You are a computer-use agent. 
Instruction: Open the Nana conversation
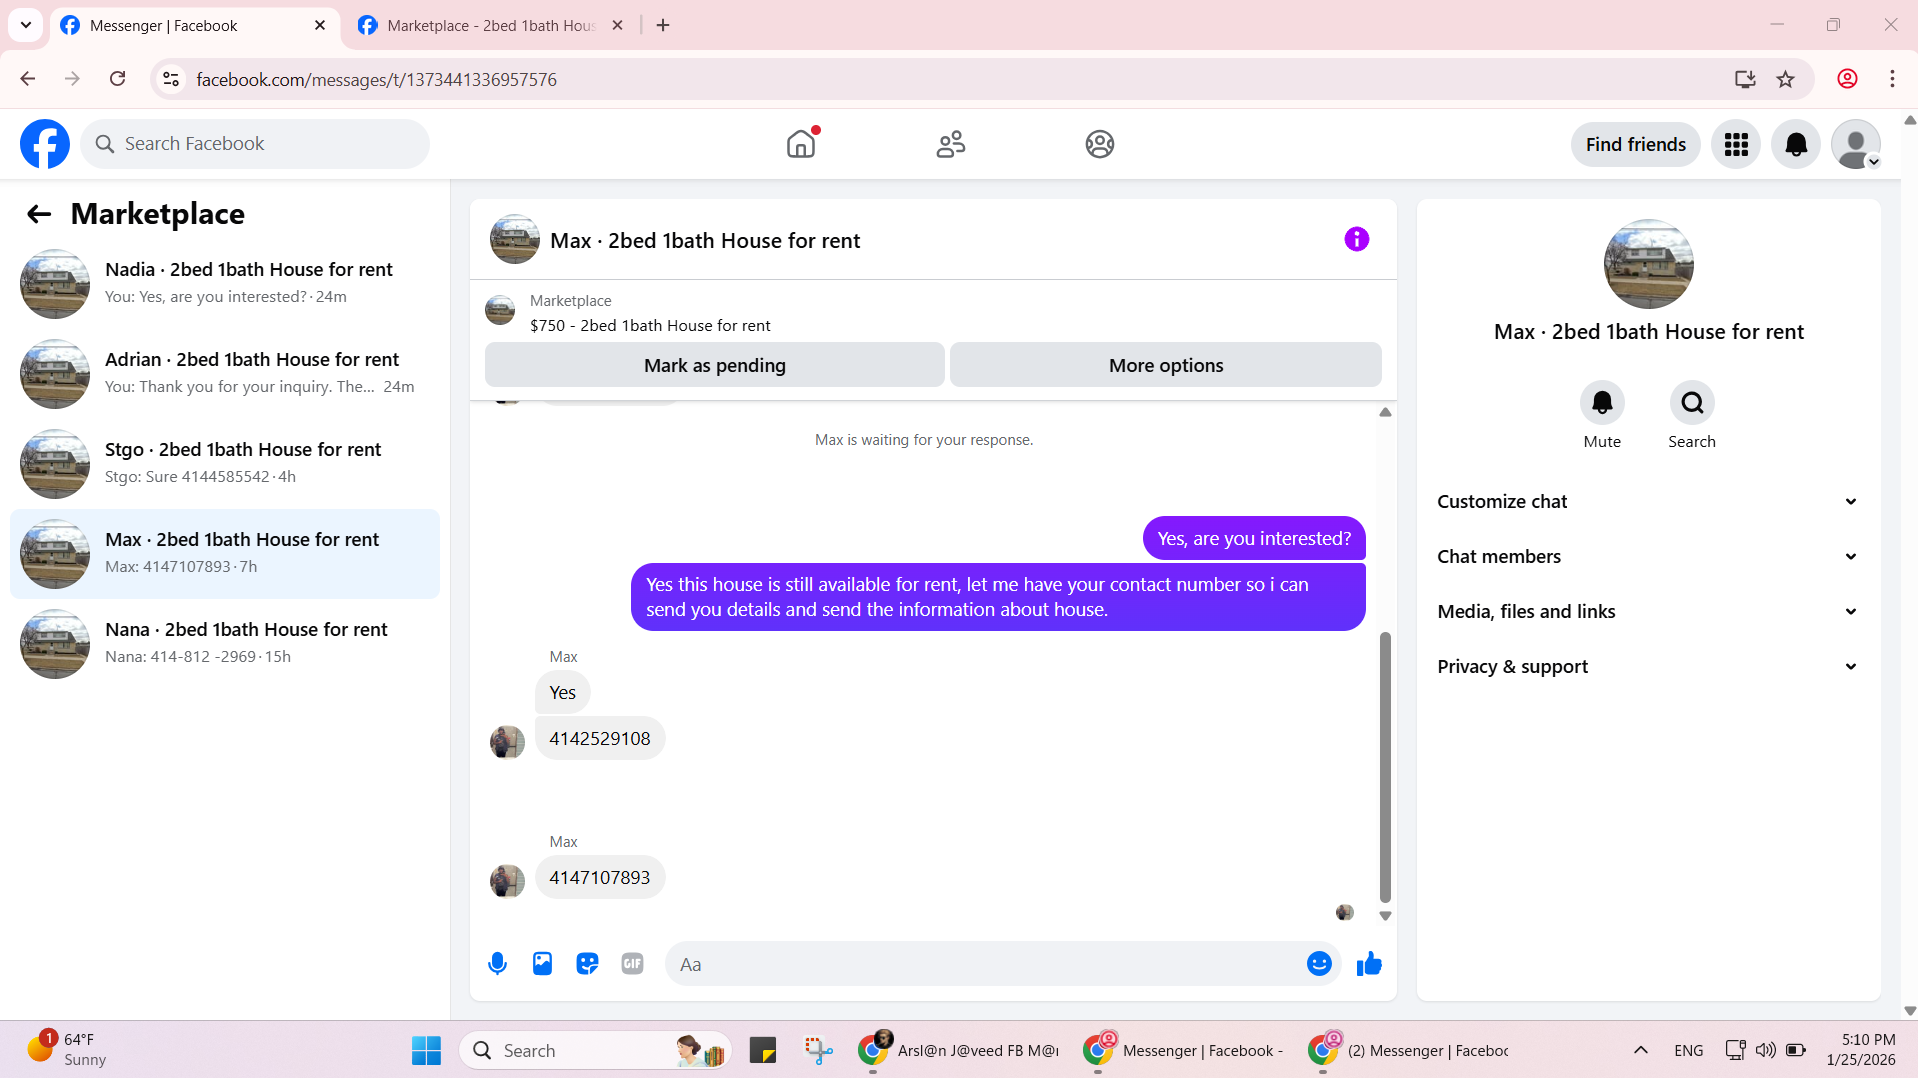pyautogui.click(x=225, y=644)
